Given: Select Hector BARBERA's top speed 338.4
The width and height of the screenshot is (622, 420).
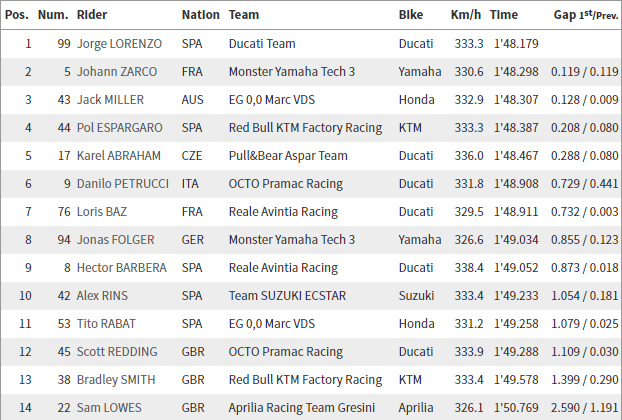Looking at the screenshot, I should pyautogui.click(x=469, y=268).
